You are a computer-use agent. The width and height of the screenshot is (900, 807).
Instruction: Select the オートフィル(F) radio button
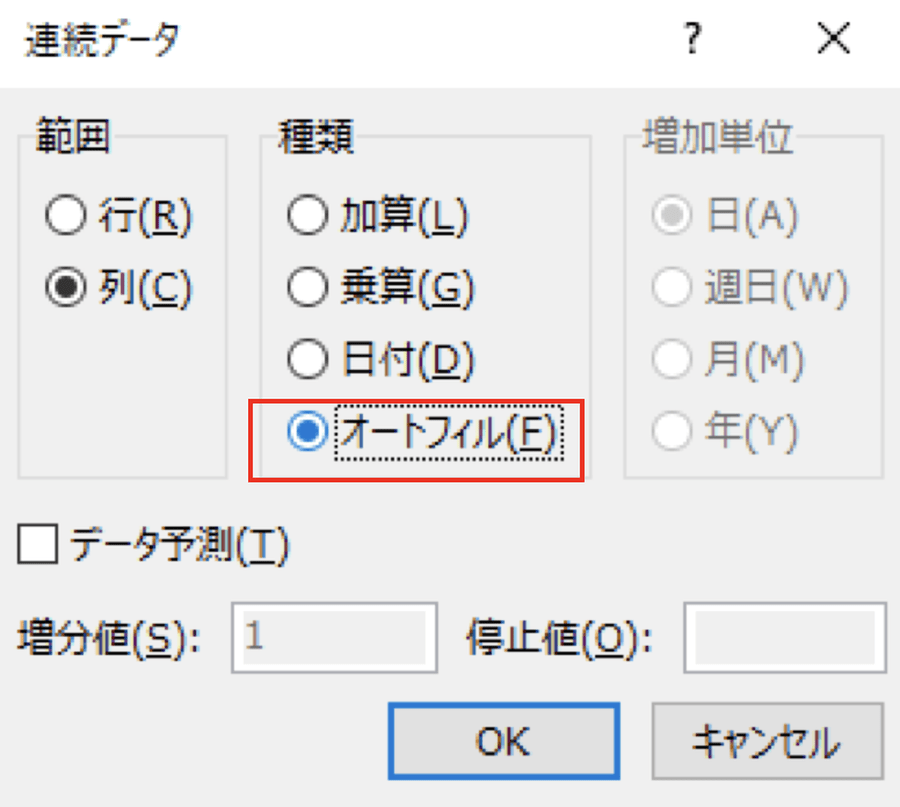click(306, 433)
